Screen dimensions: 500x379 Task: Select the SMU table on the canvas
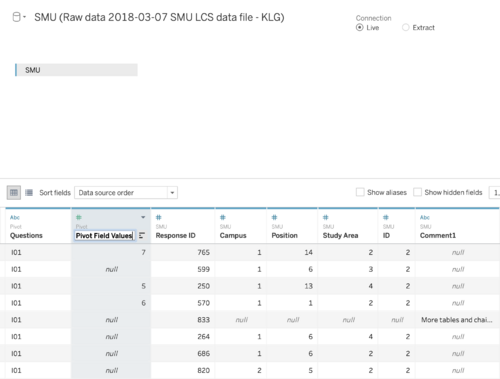(76, 70)
